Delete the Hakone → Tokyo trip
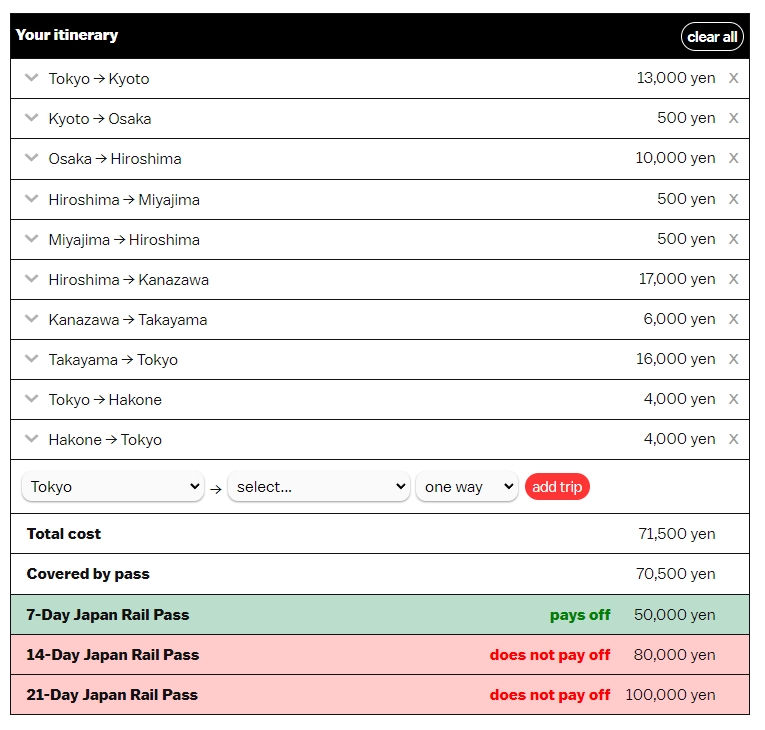This screenshot has height=730, width=765. click(x=733, y=439)
